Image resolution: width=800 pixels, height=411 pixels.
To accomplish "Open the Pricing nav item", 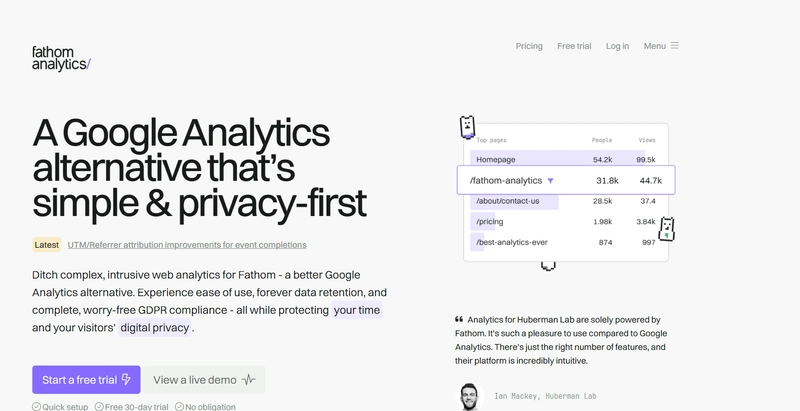I will (529, 46).
